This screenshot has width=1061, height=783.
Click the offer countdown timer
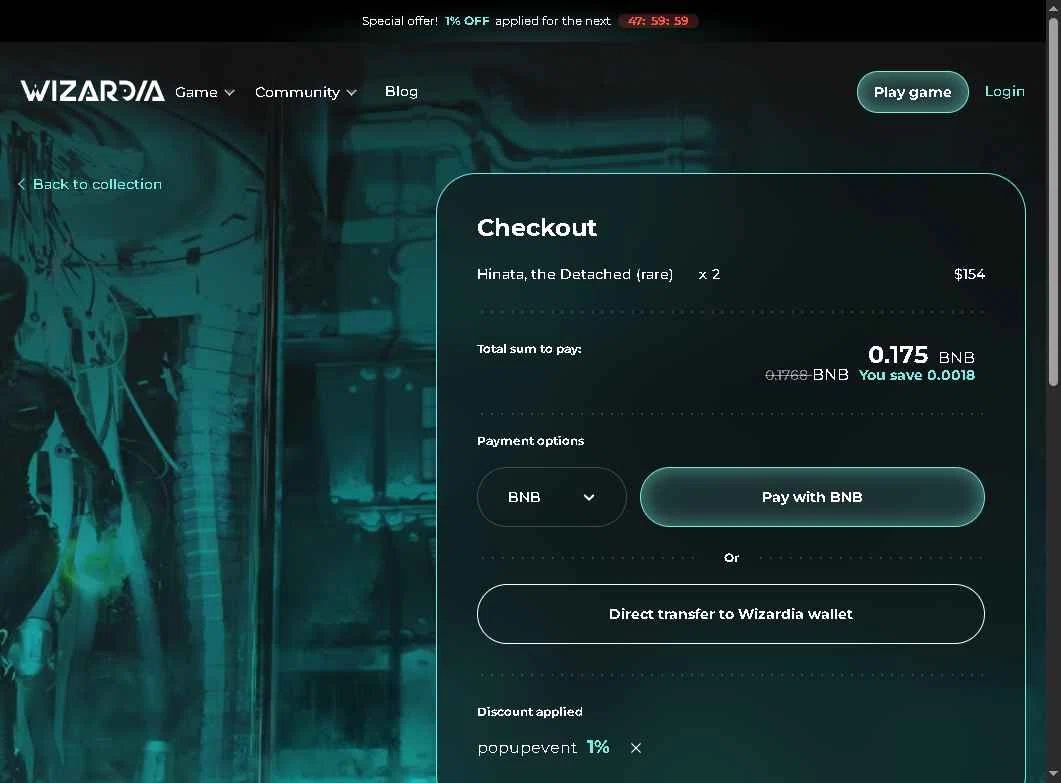click(658, 21)
